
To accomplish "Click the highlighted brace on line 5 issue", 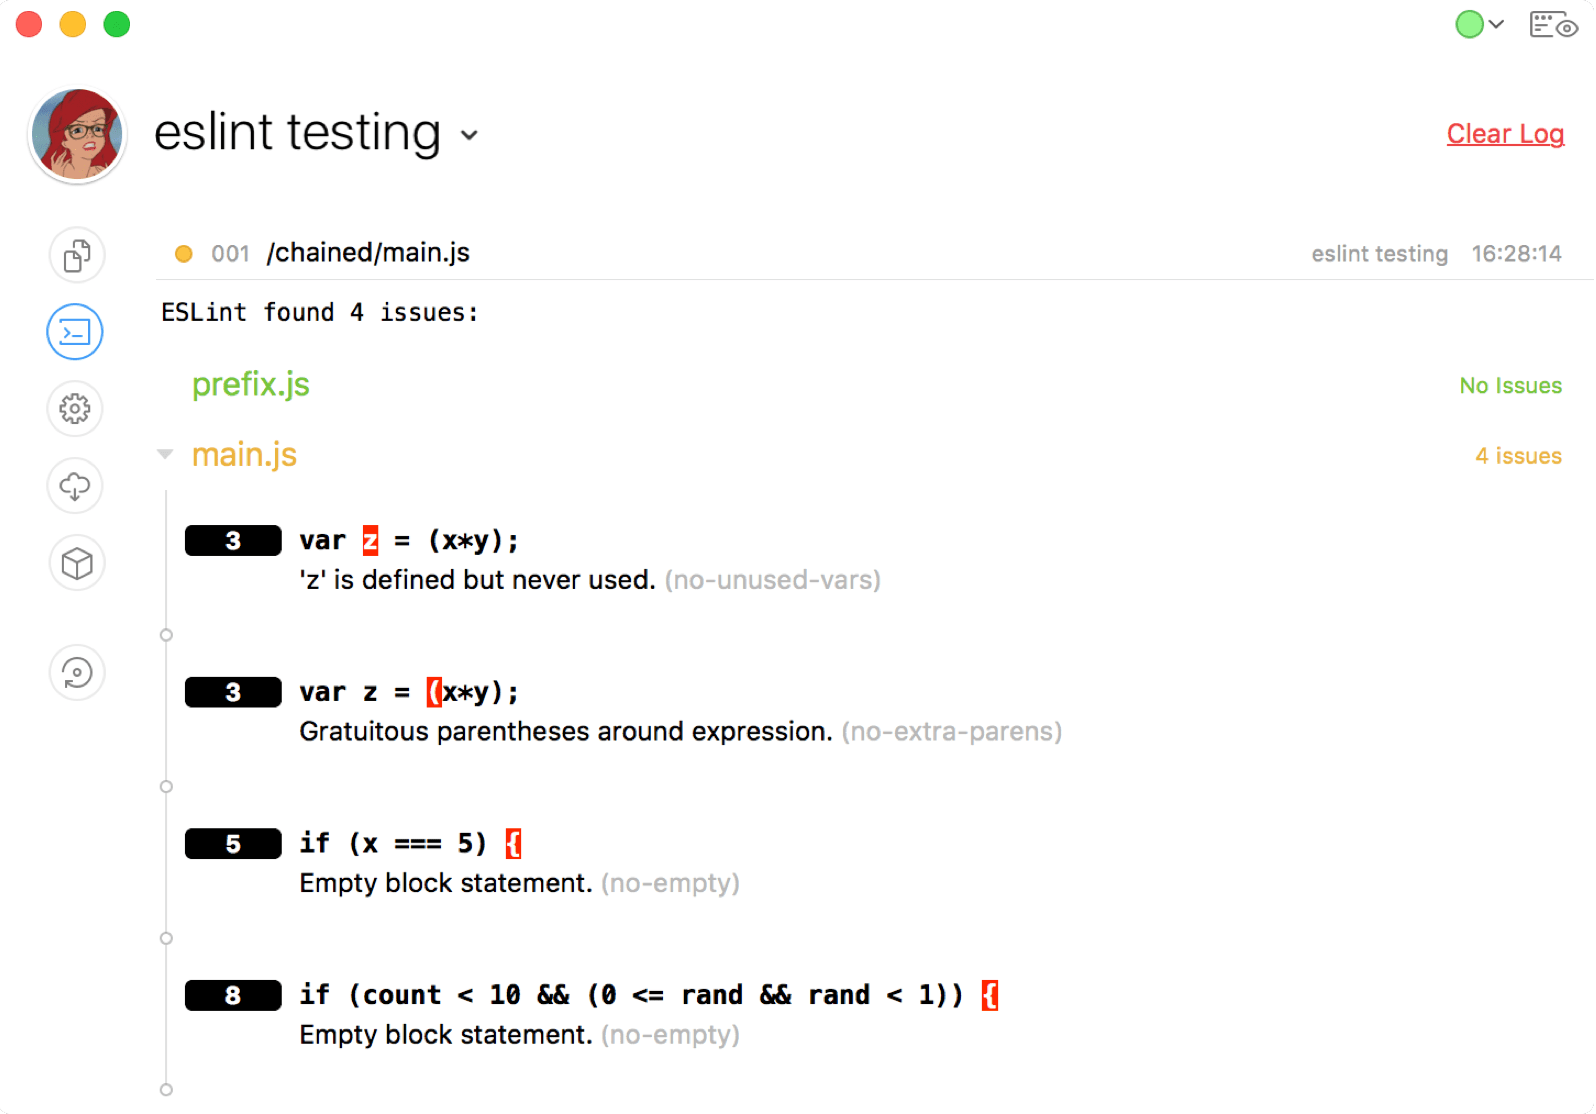I will coord(513,844).
